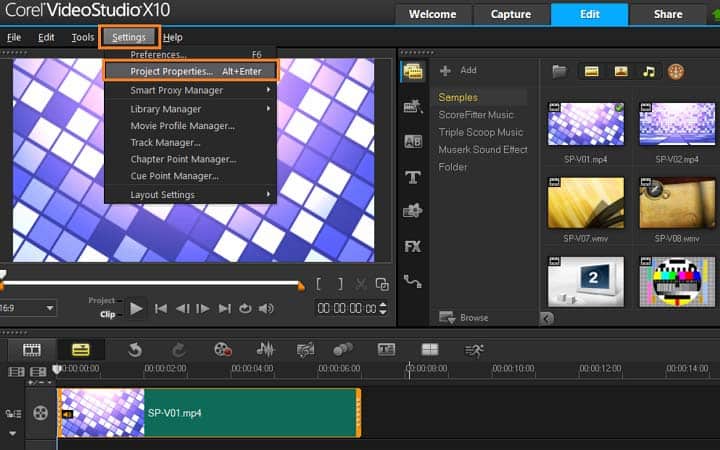Switch to Storyboard View
This screenshot has height=450, width=720.
32,350
